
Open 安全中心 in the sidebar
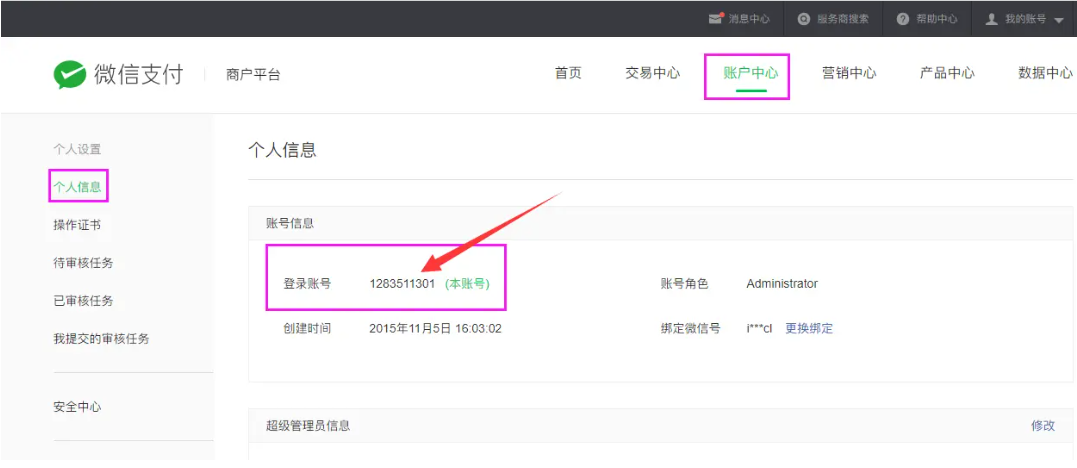click(78, 407)
